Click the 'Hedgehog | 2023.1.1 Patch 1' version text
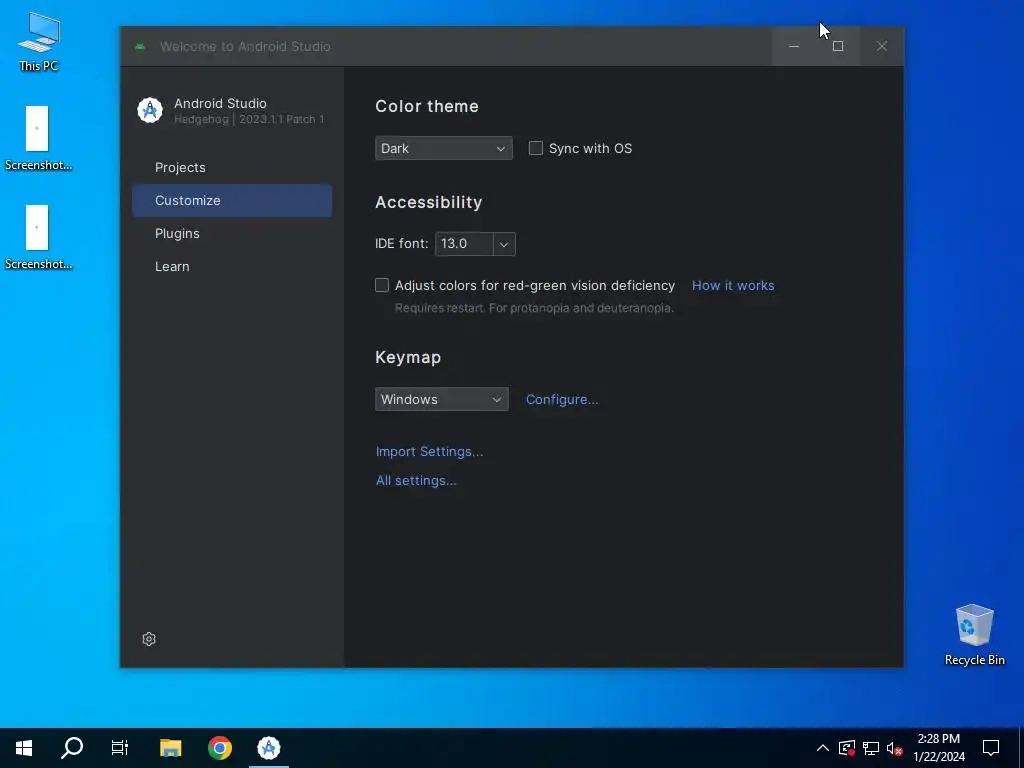1024x768 pixels. (x=249, y=120)
